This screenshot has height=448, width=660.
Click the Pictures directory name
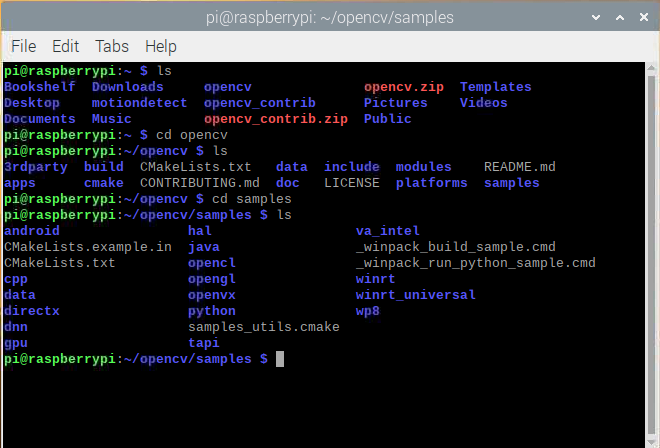coord(395,103)
